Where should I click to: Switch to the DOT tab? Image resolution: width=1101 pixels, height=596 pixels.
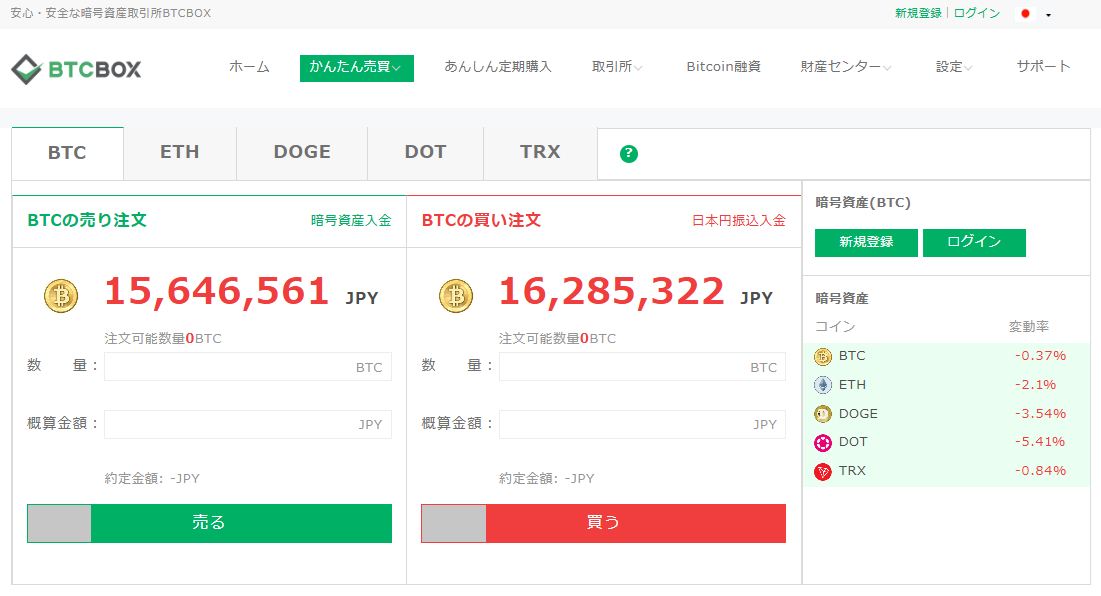[x=426, y=153]
